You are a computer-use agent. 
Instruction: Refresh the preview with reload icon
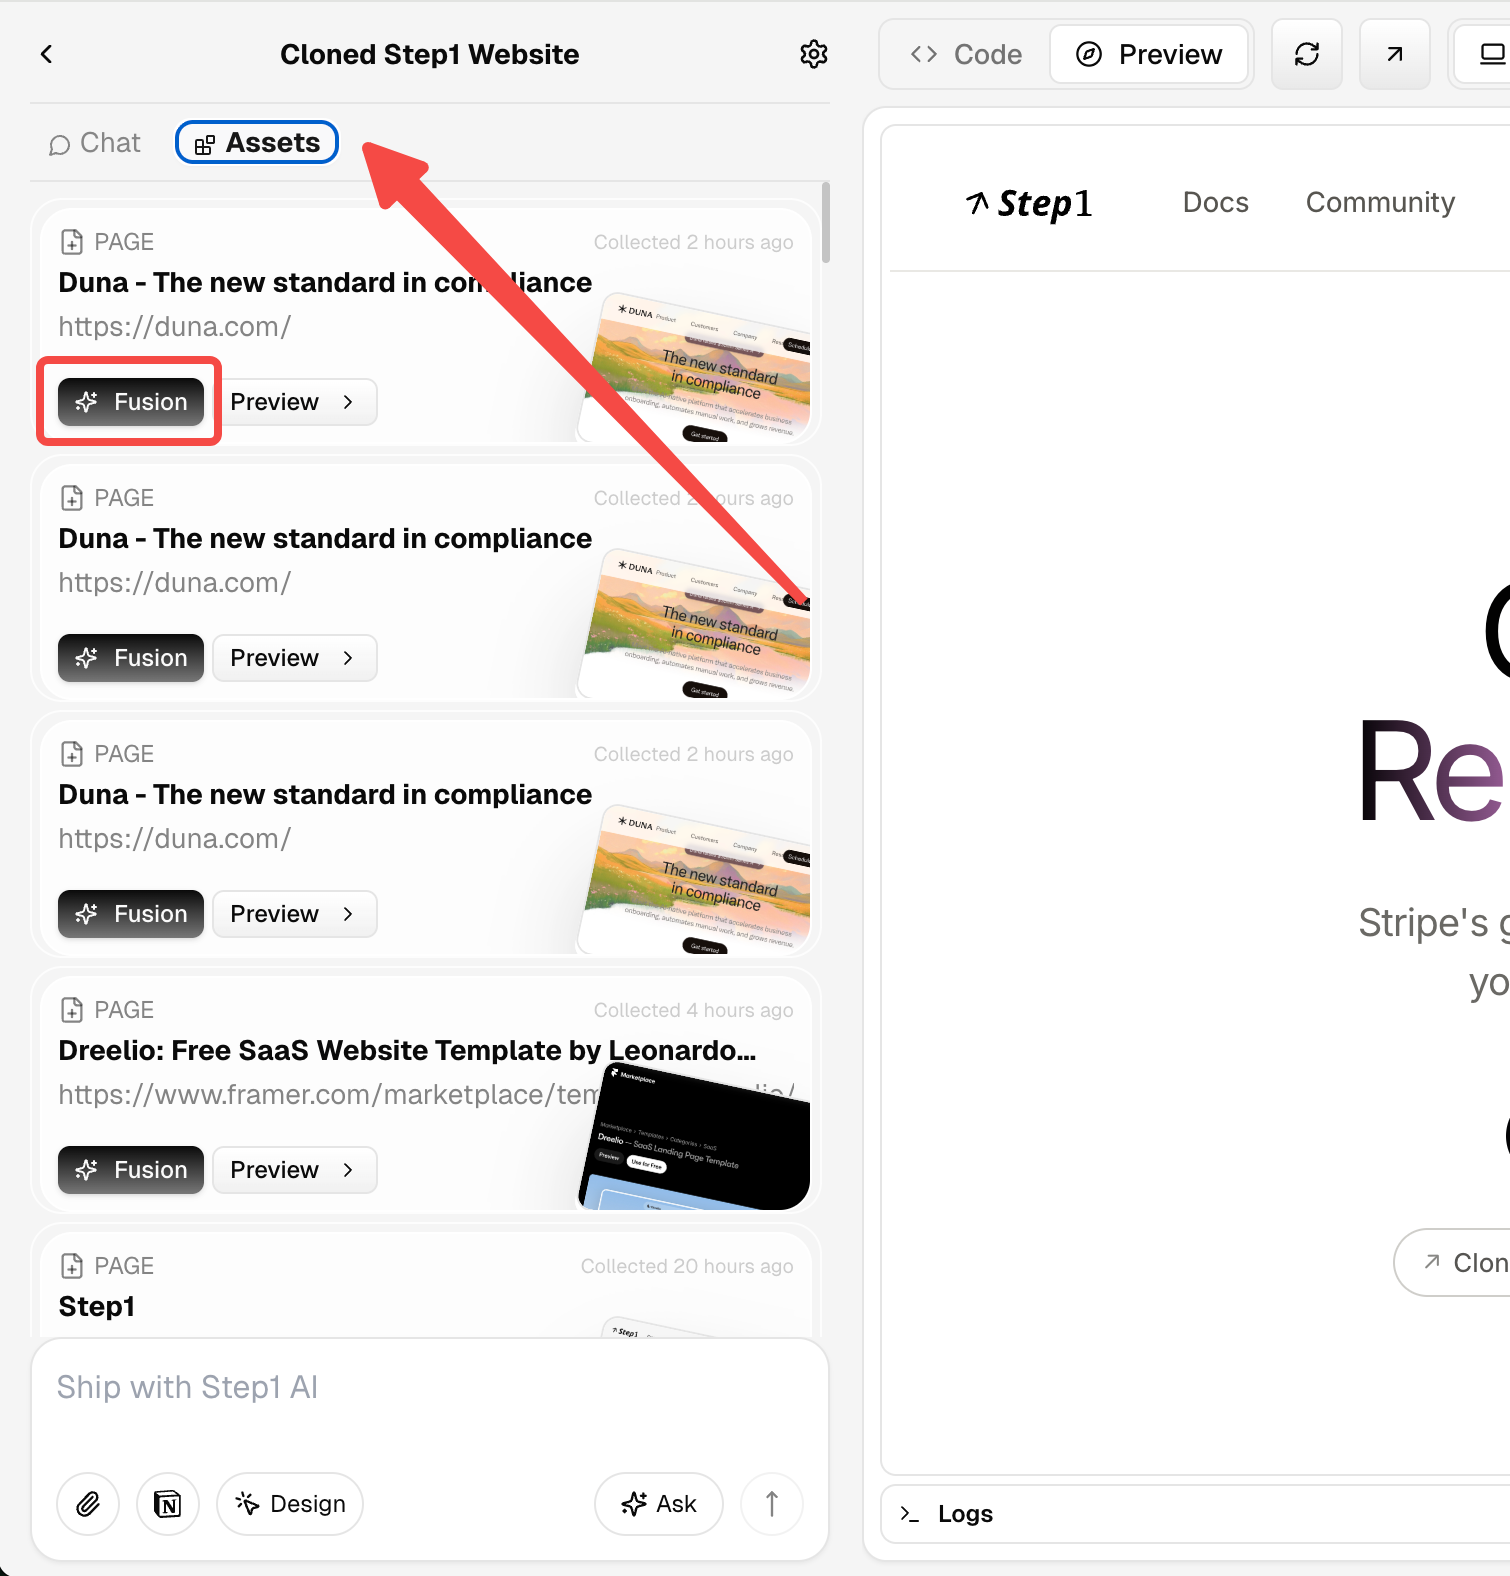tap(1306, 54)
